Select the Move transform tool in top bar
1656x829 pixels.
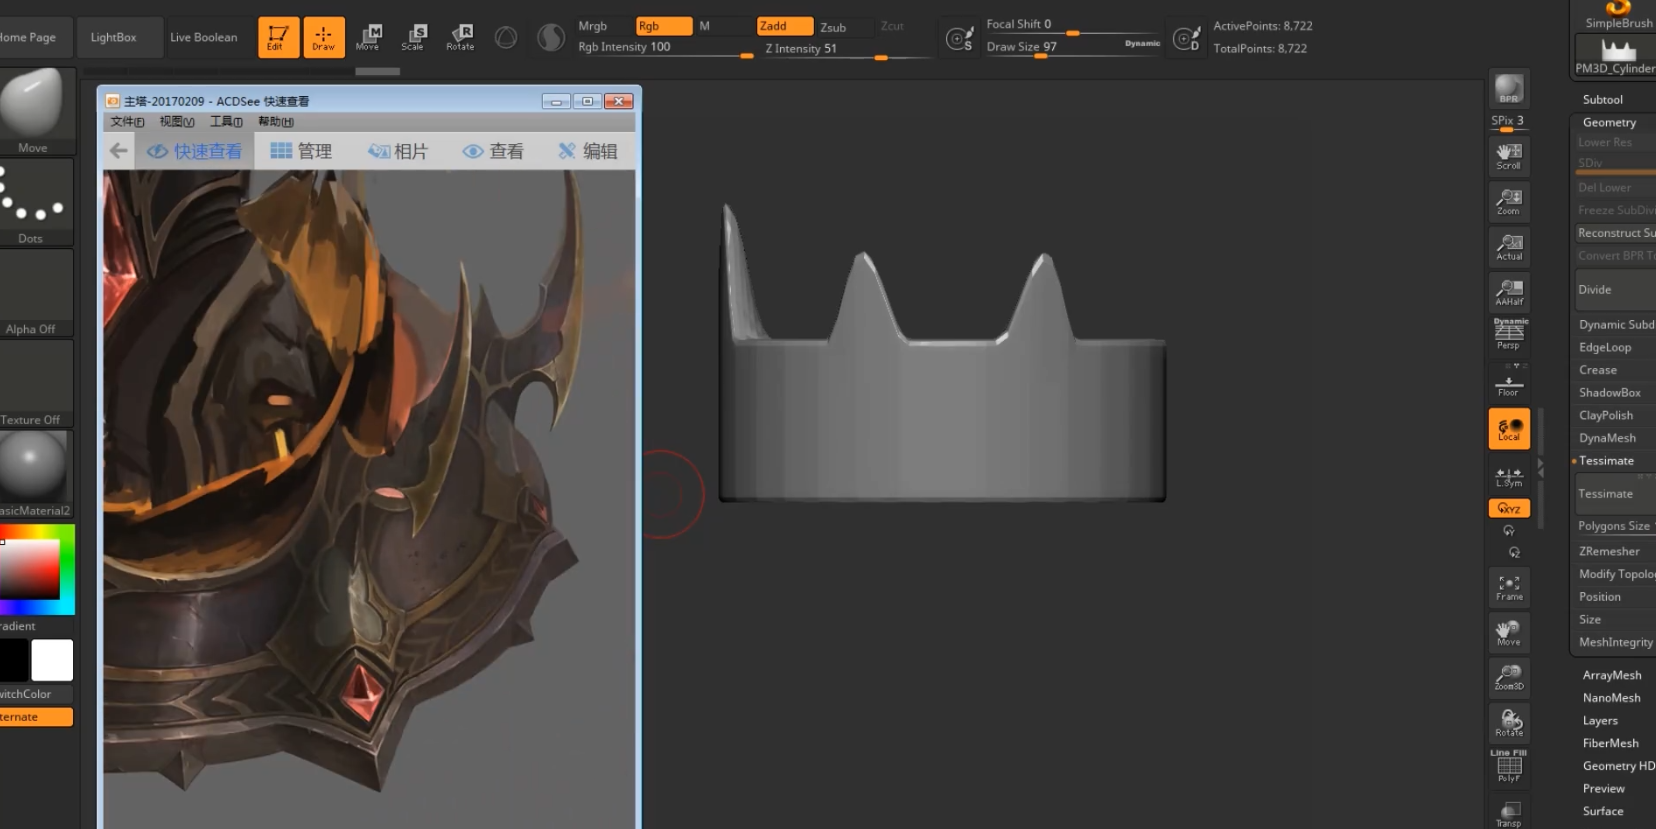tap(368, 37)
